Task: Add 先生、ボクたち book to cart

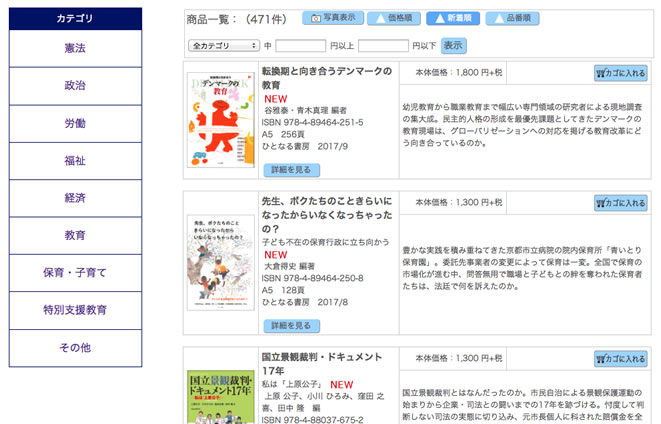Action: tap(621, 203)
